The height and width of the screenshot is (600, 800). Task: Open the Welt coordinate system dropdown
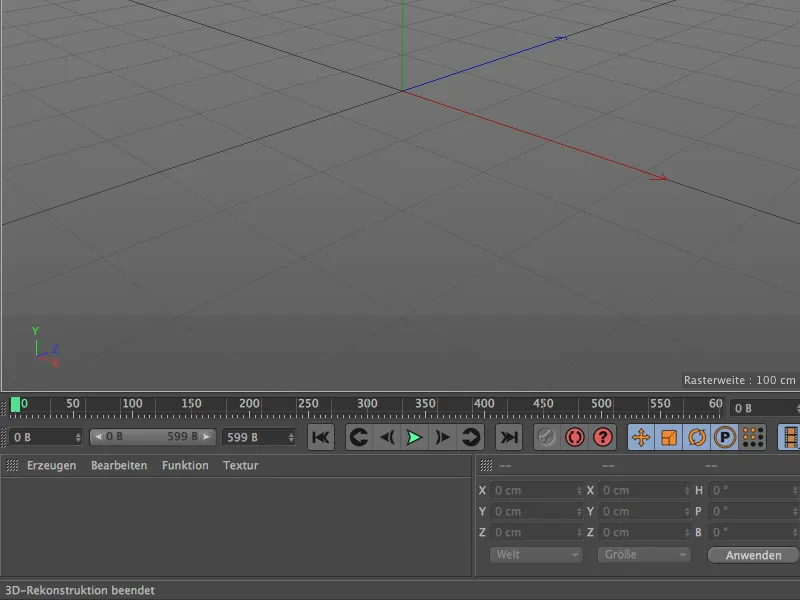pyautogui.click(x=535, y=555)
